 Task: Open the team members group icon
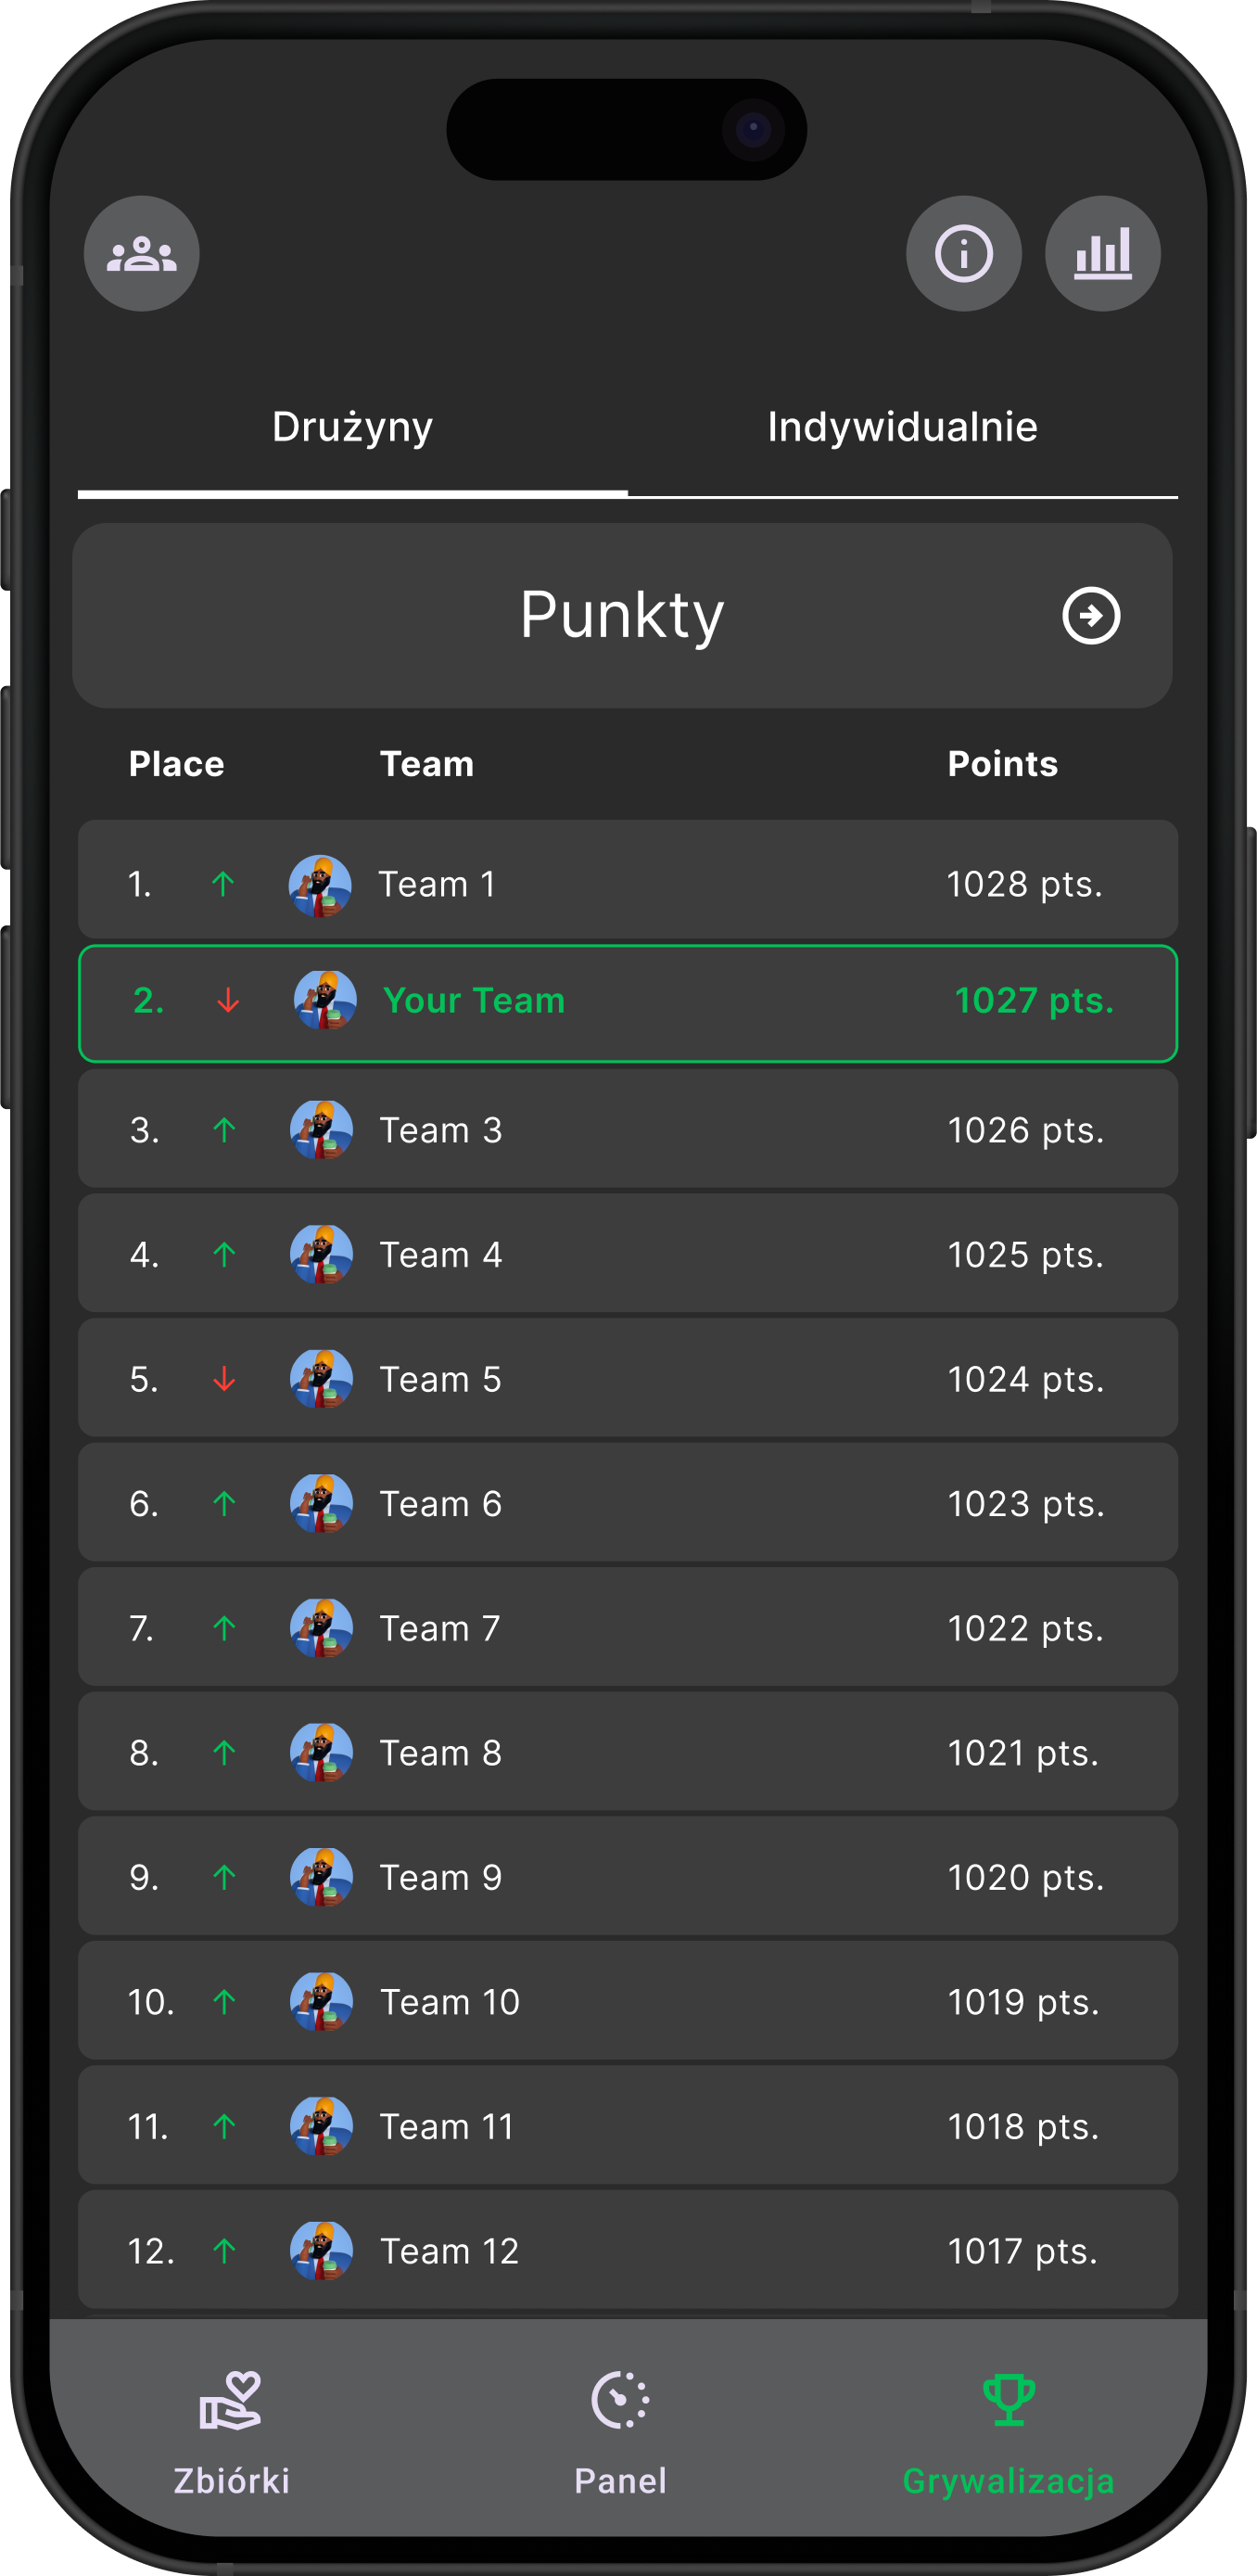tap(141, 253)
